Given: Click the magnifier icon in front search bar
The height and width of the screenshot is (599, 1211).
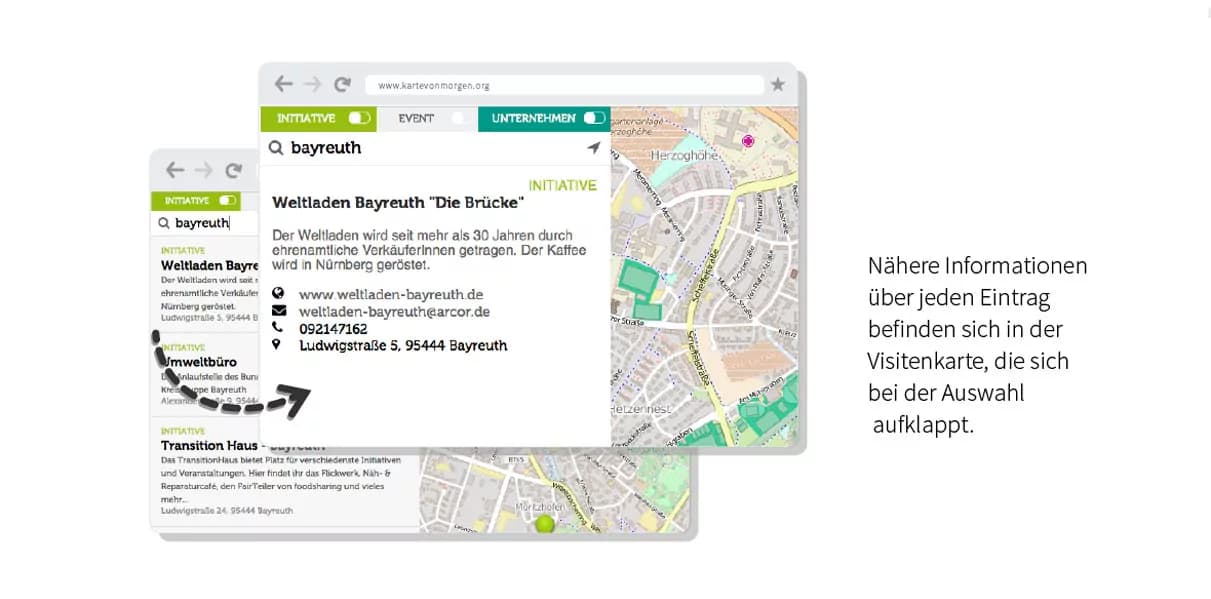Looking at the screenshot, I should 276,148.
